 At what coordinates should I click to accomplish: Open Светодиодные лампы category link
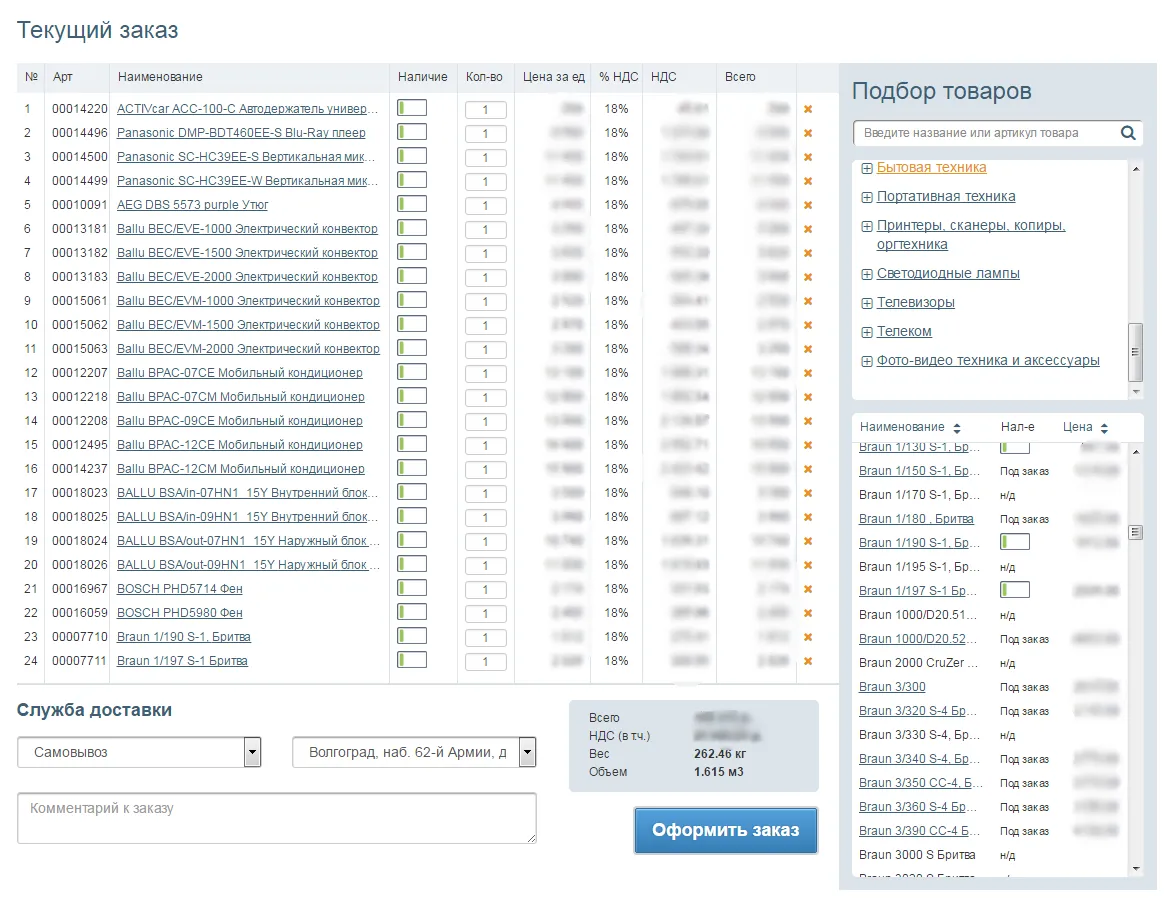click(948, 273)
